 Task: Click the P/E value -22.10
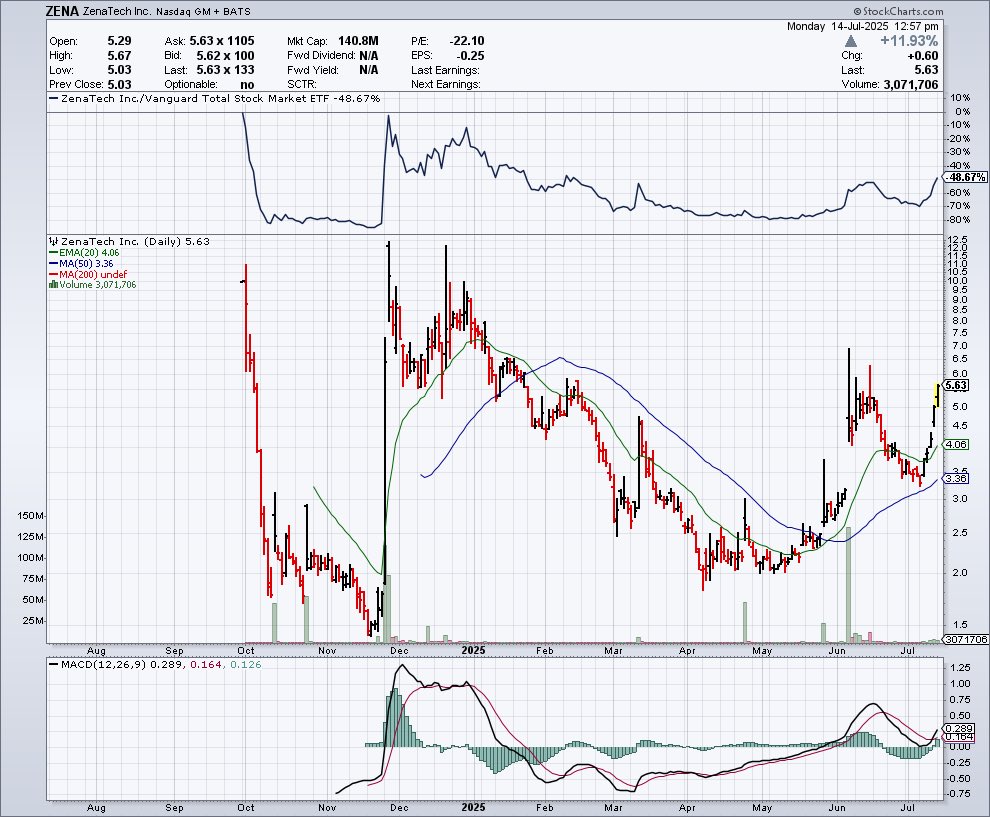click(x=467, y=41)
